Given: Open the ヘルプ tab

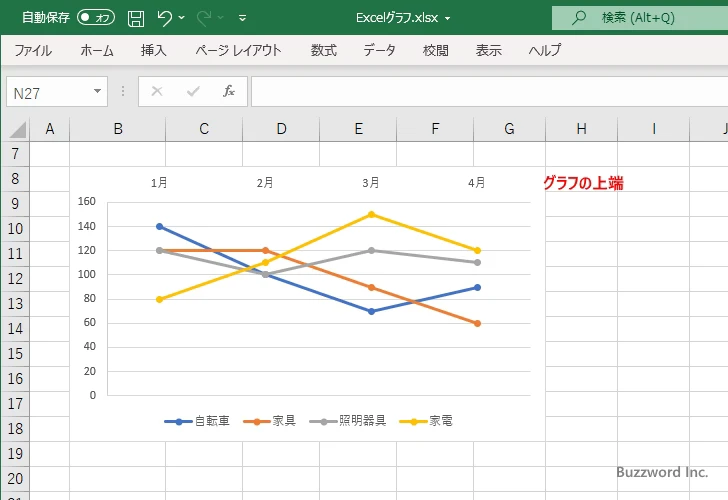Looking at the screenshot, I should coord(545,50).
